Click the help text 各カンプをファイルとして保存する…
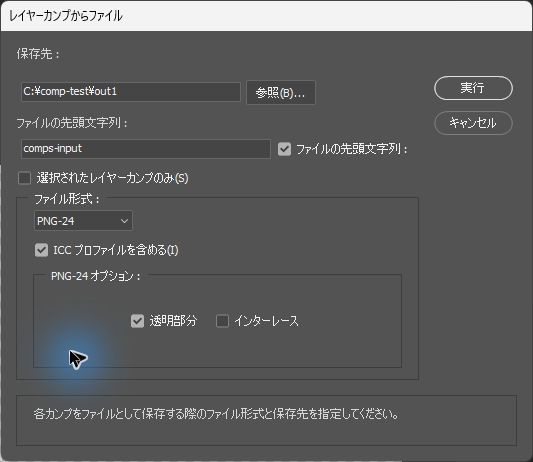Image resolution: width=533 pixels, height=462 pixels. click(x=216, y=414)
